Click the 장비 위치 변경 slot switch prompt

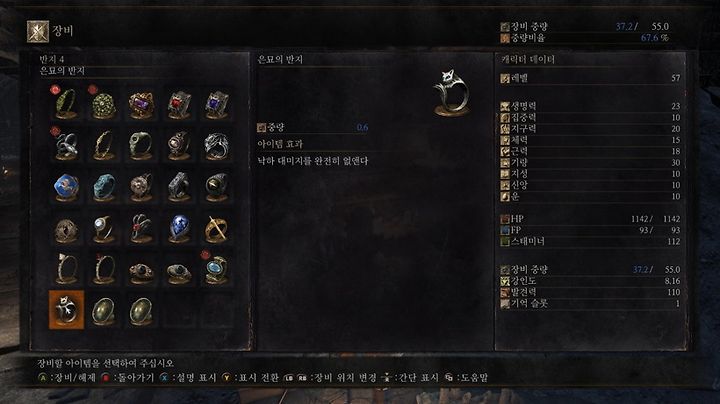[x=331, y=378]
